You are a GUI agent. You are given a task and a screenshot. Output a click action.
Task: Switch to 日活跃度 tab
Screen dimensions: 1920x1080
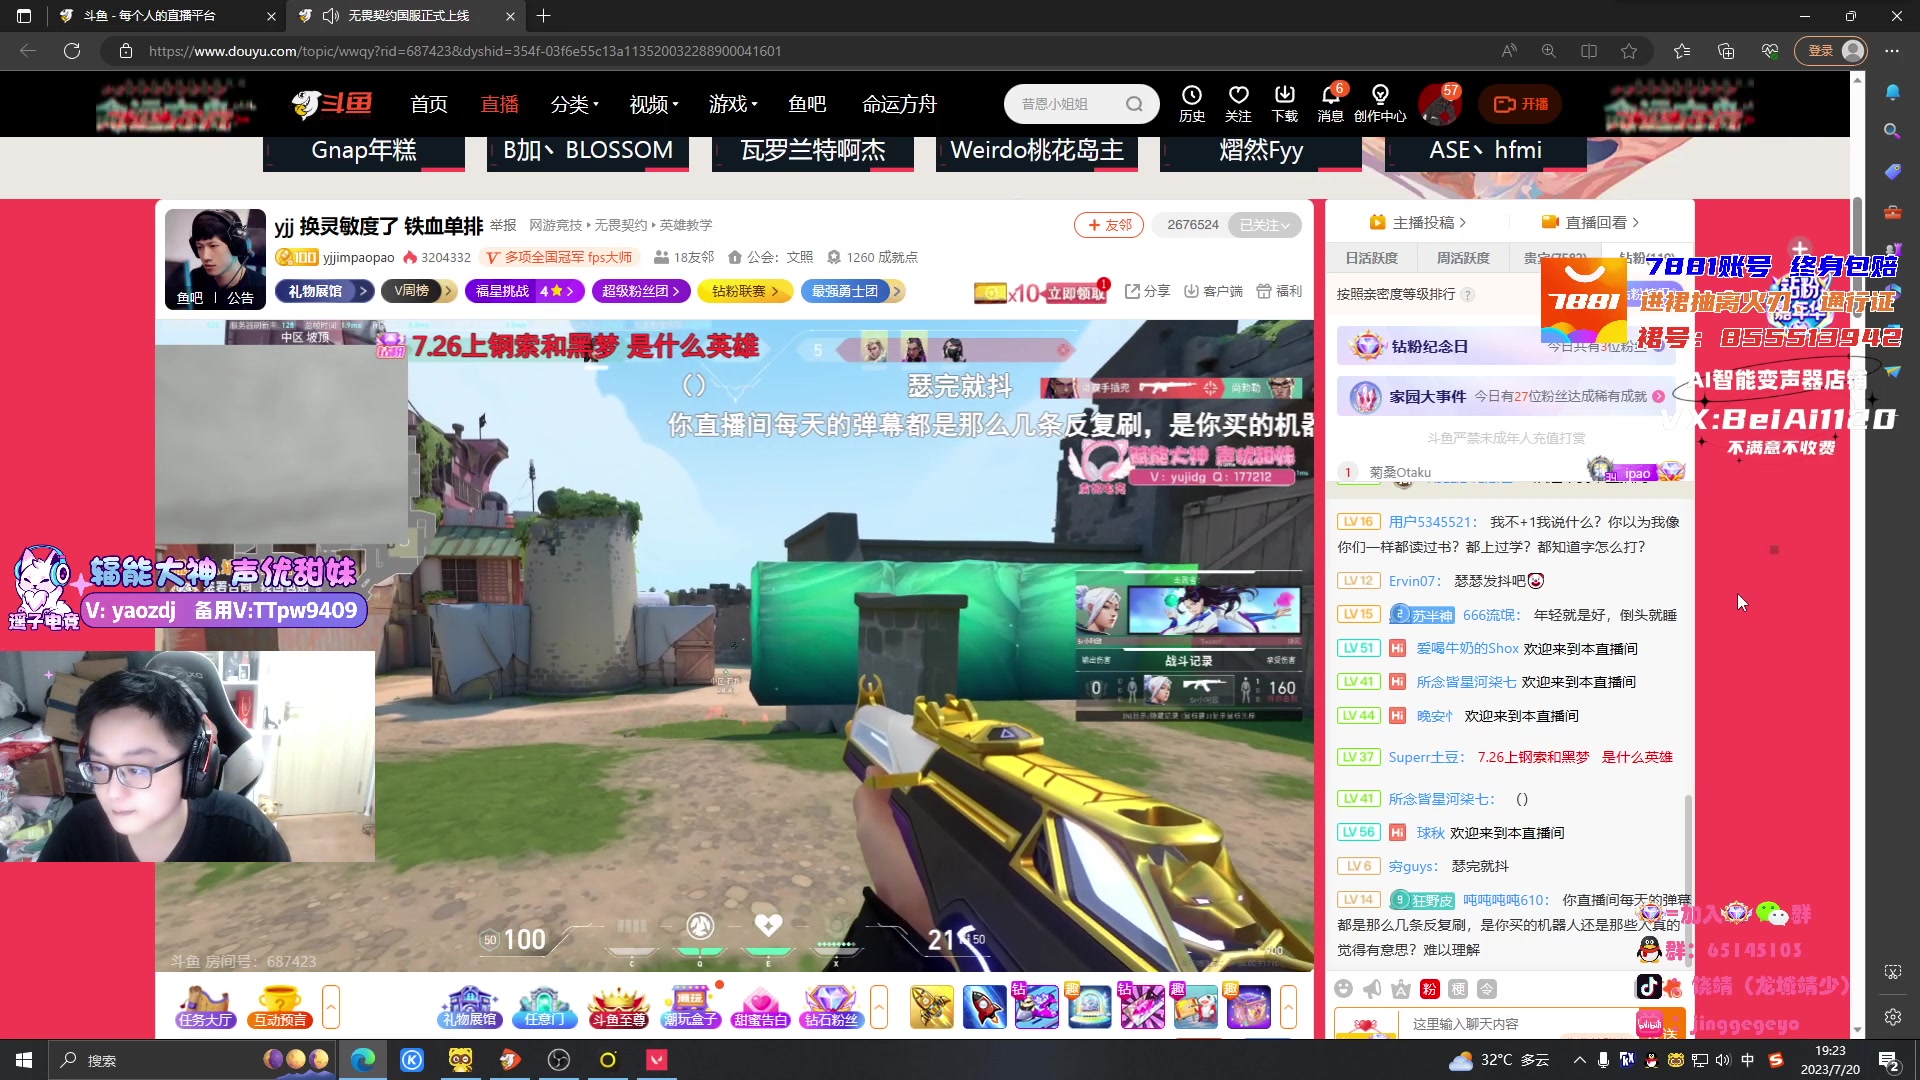[x=1371, y=258]
